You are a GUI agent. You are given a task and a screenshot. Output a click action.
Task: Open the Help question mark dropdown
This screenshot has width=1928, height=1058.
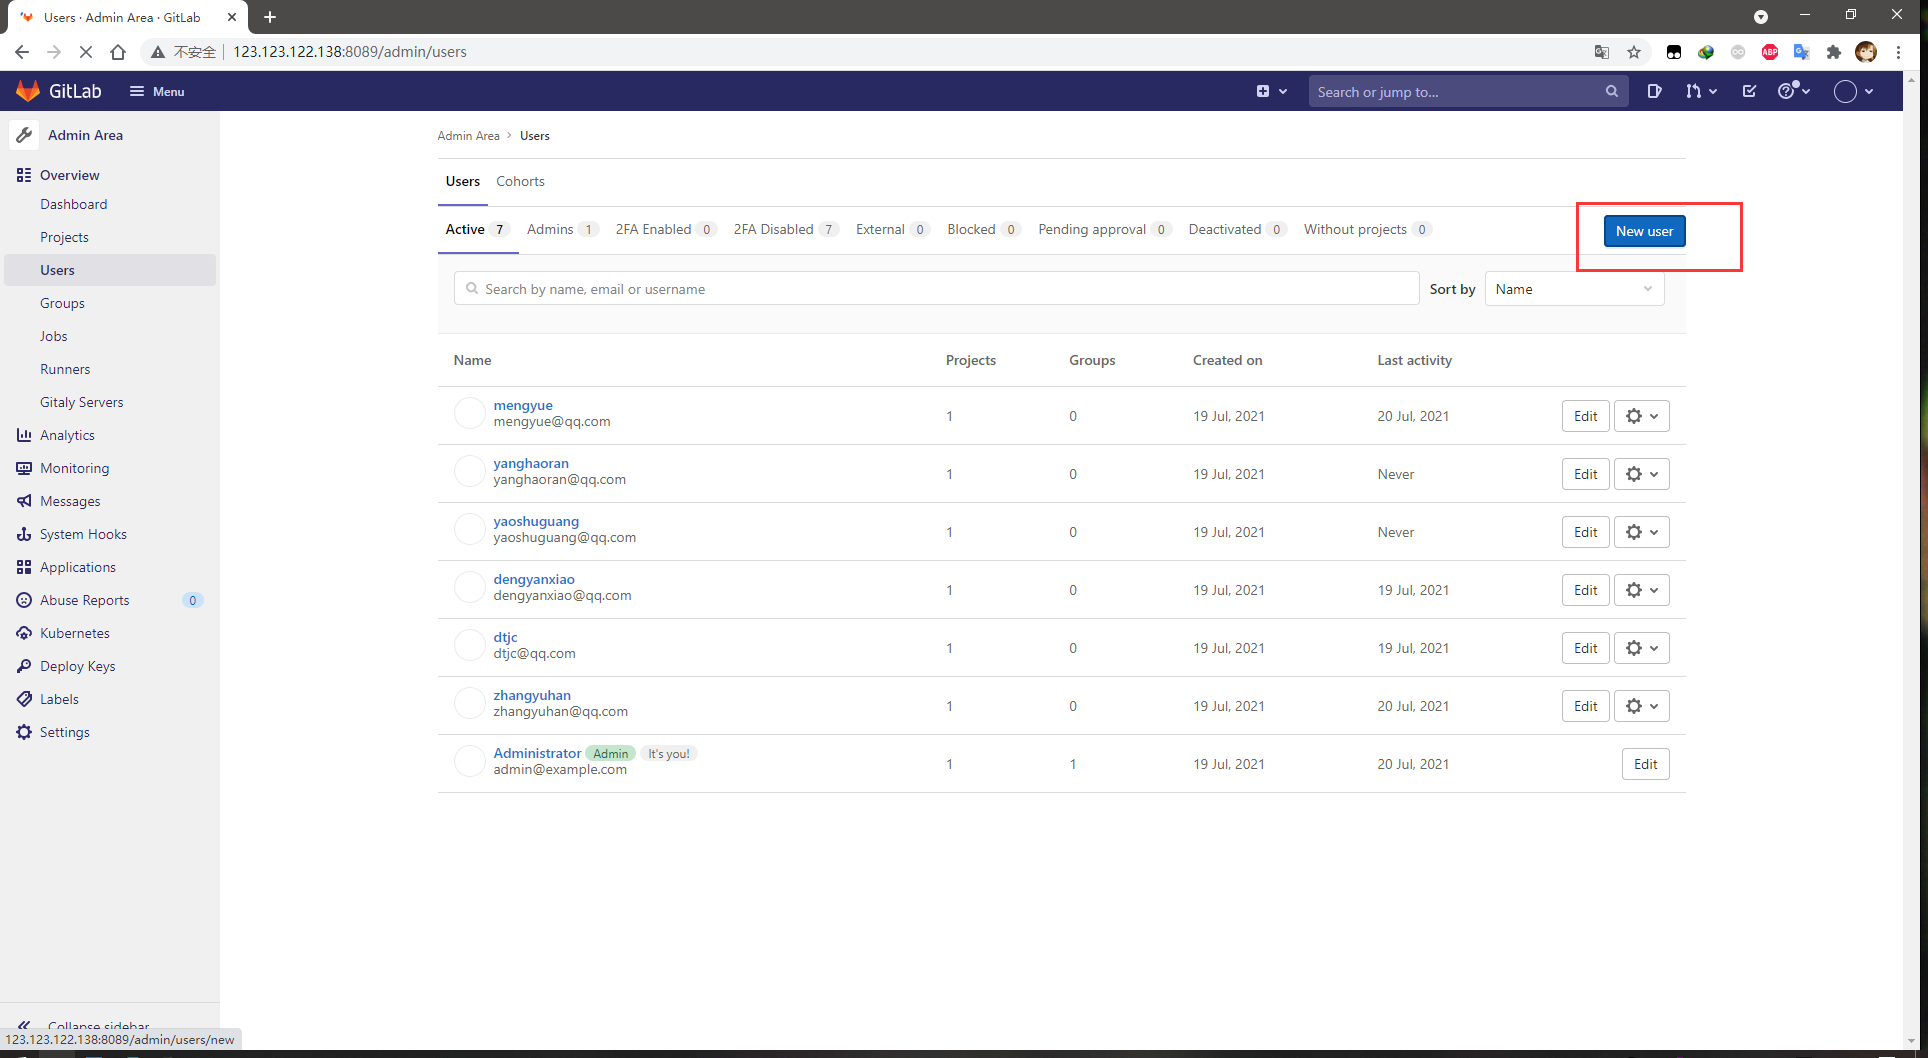pos(1794,91)
